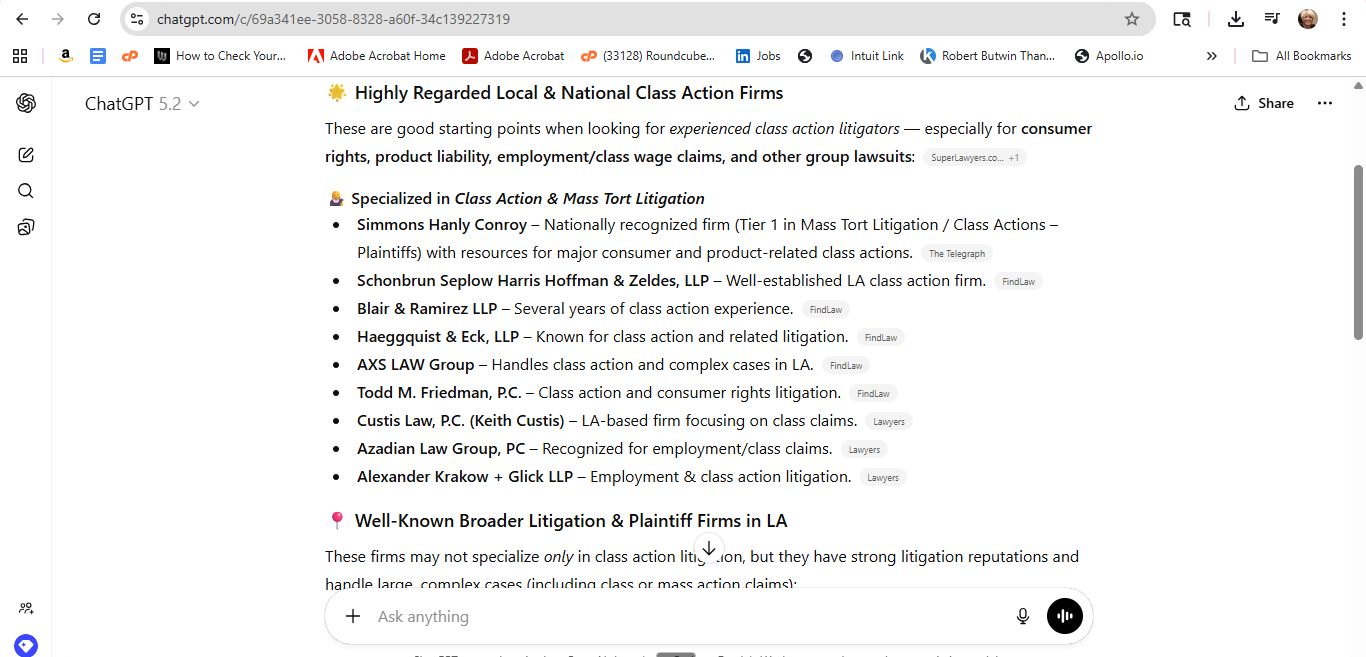Open conversation options three-dot menu
Viewport: 1366px width, 657px height.
1325,103
